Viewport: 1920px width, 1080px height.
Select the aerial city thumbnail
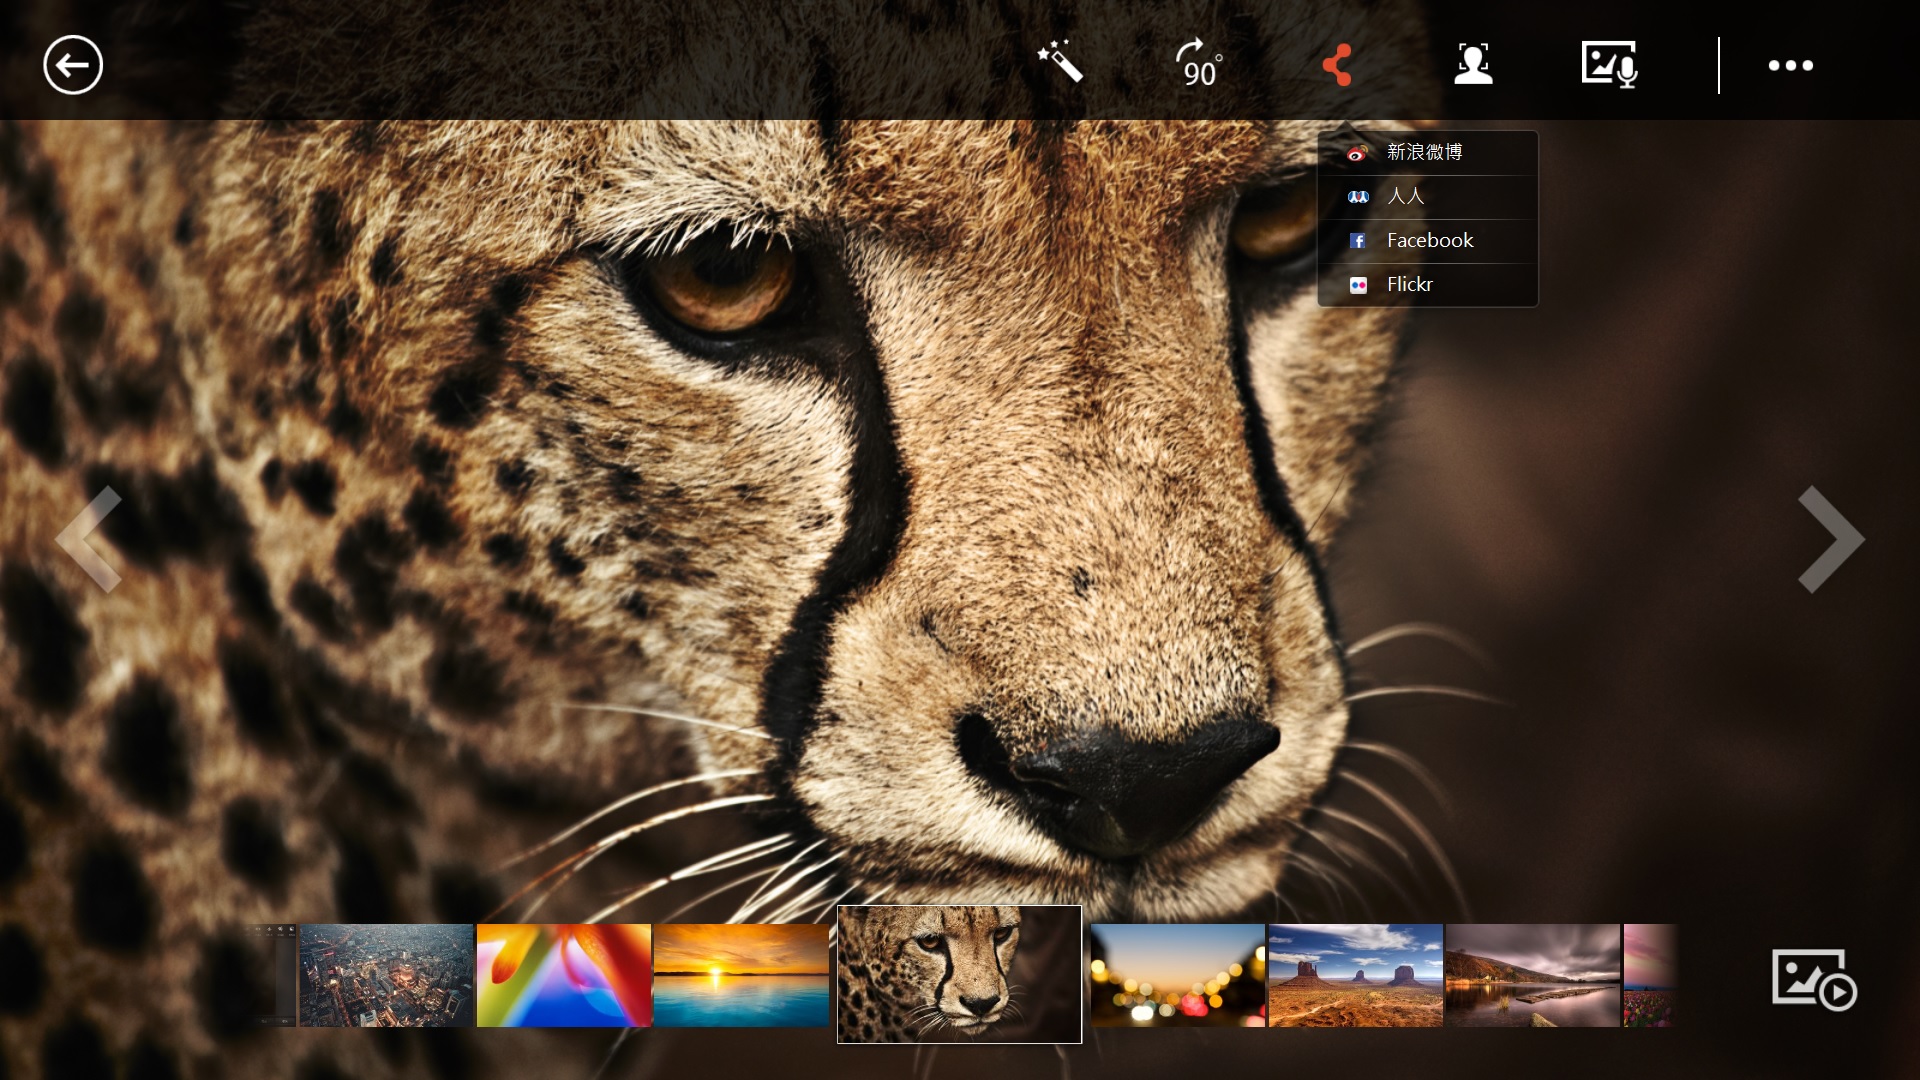386,975
